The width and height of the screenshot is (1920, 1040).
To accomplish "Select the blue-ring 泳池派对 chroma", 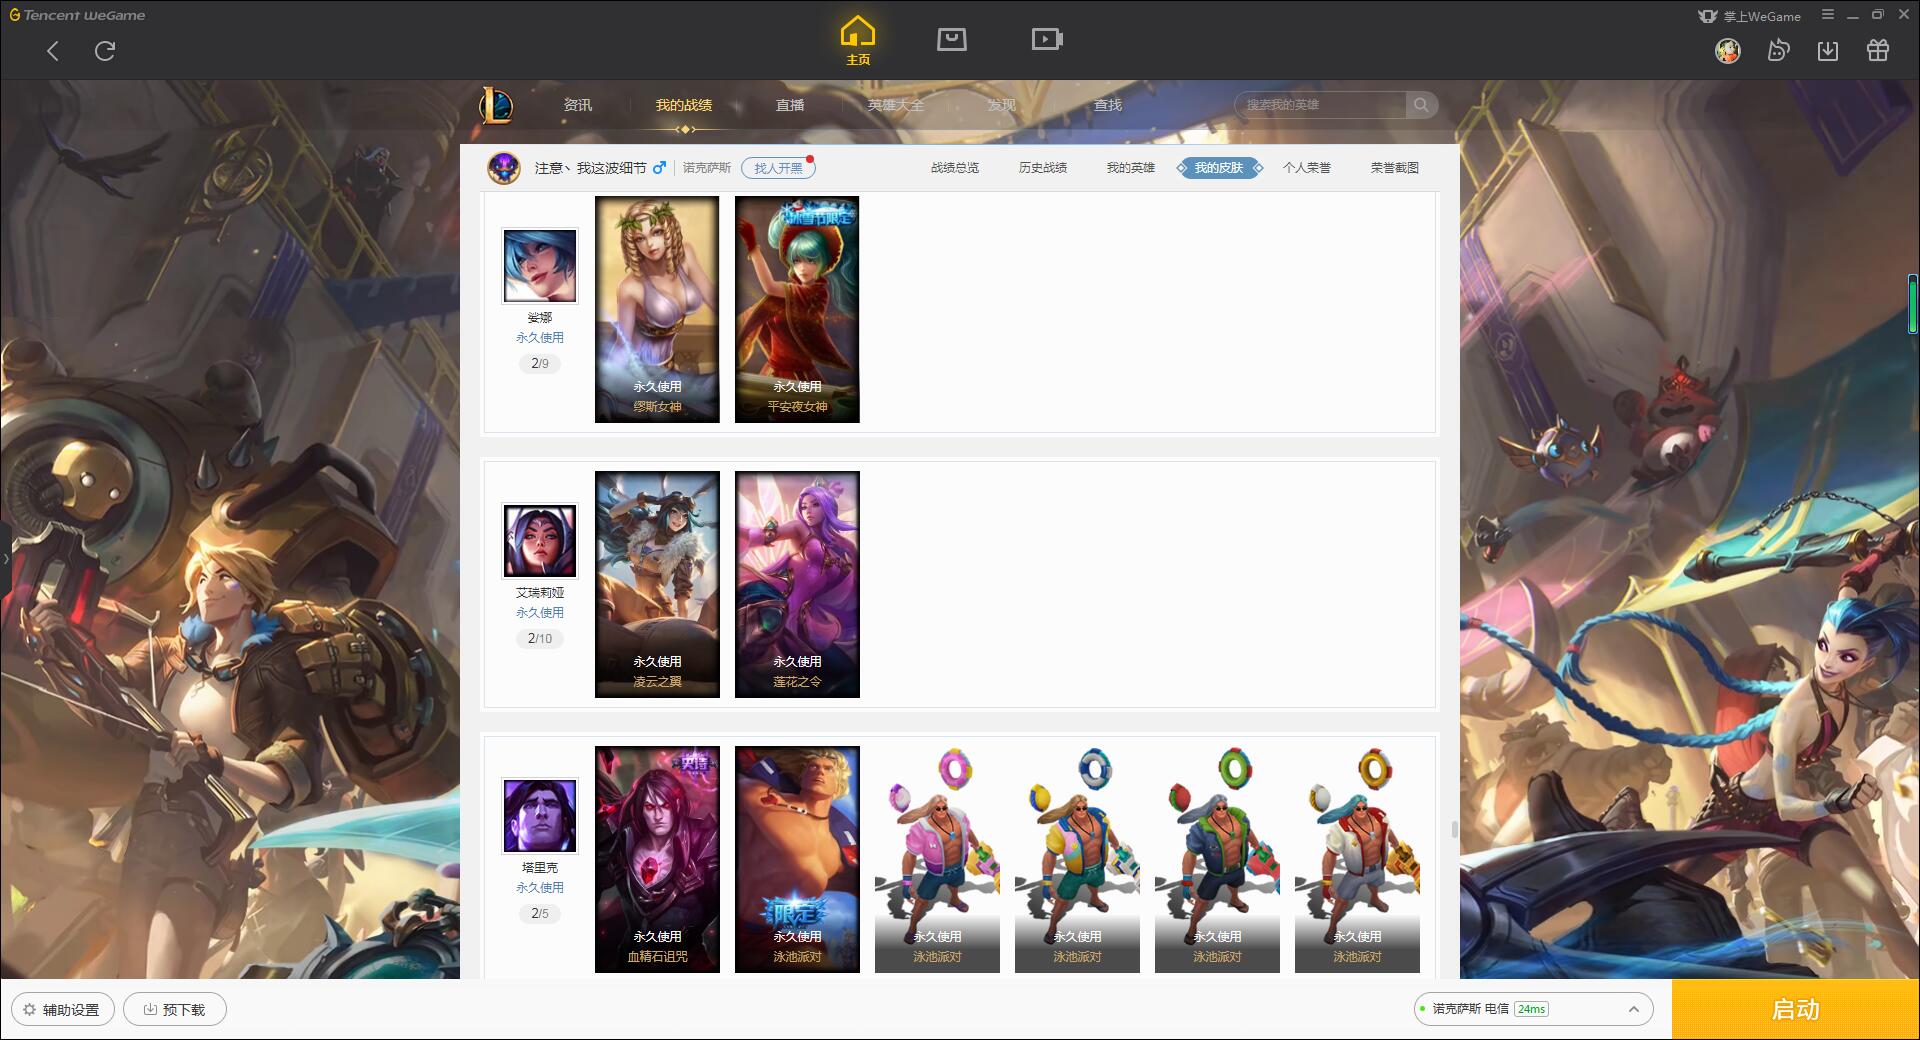I will coord(1077,859).
